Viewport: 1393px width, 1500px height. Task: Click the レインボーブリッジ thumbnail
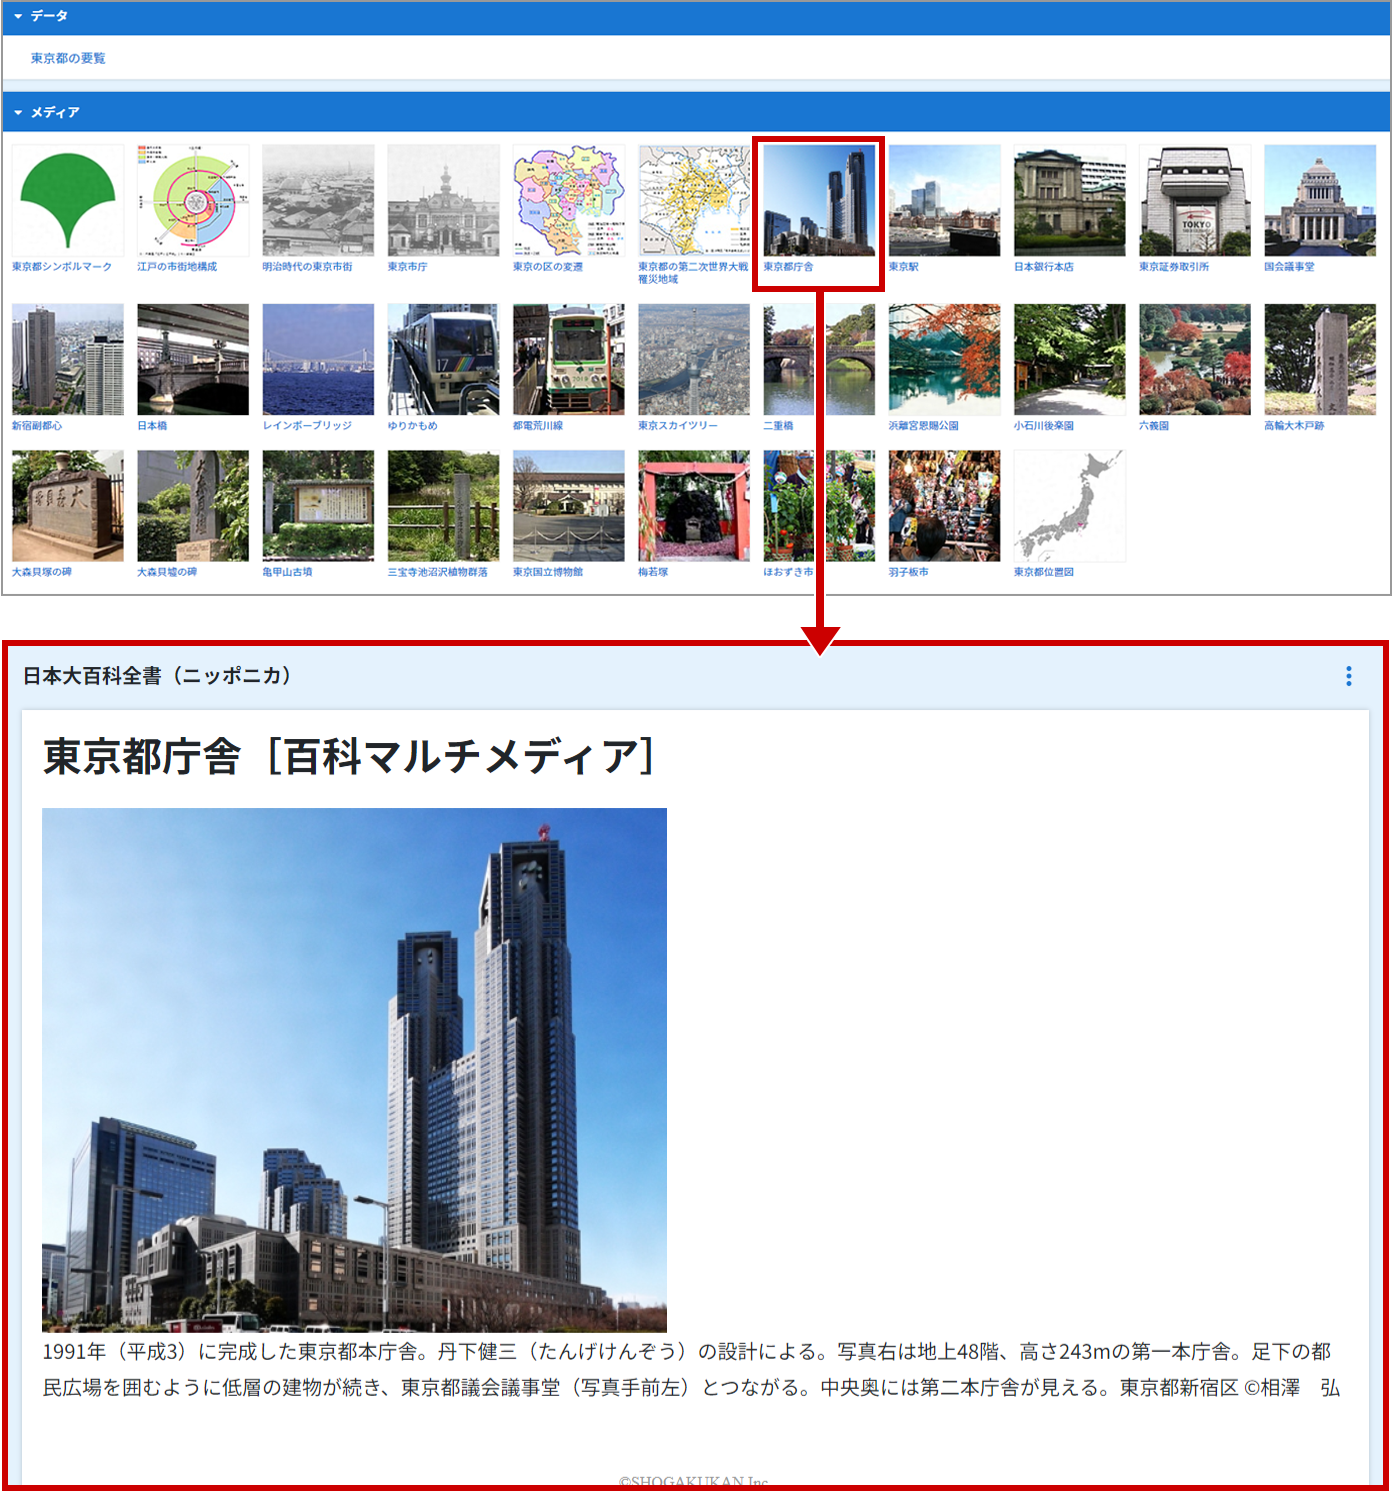coord(318,359)
